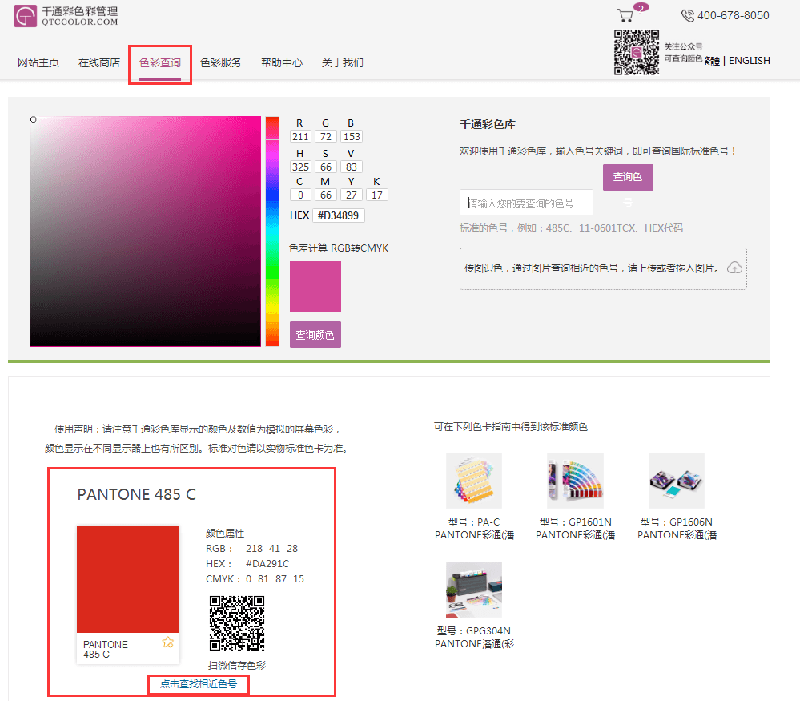Viewport: 800px width, 701px height.
Task: Click the red PANTONE 485 C color swatch
Action: [128, 578]
